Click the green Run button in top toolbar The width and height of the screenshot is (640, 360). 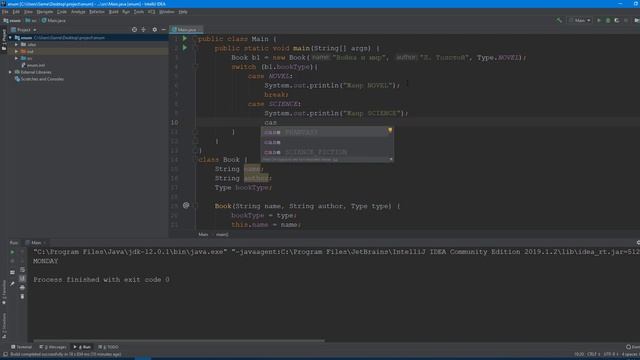[599, 20]
